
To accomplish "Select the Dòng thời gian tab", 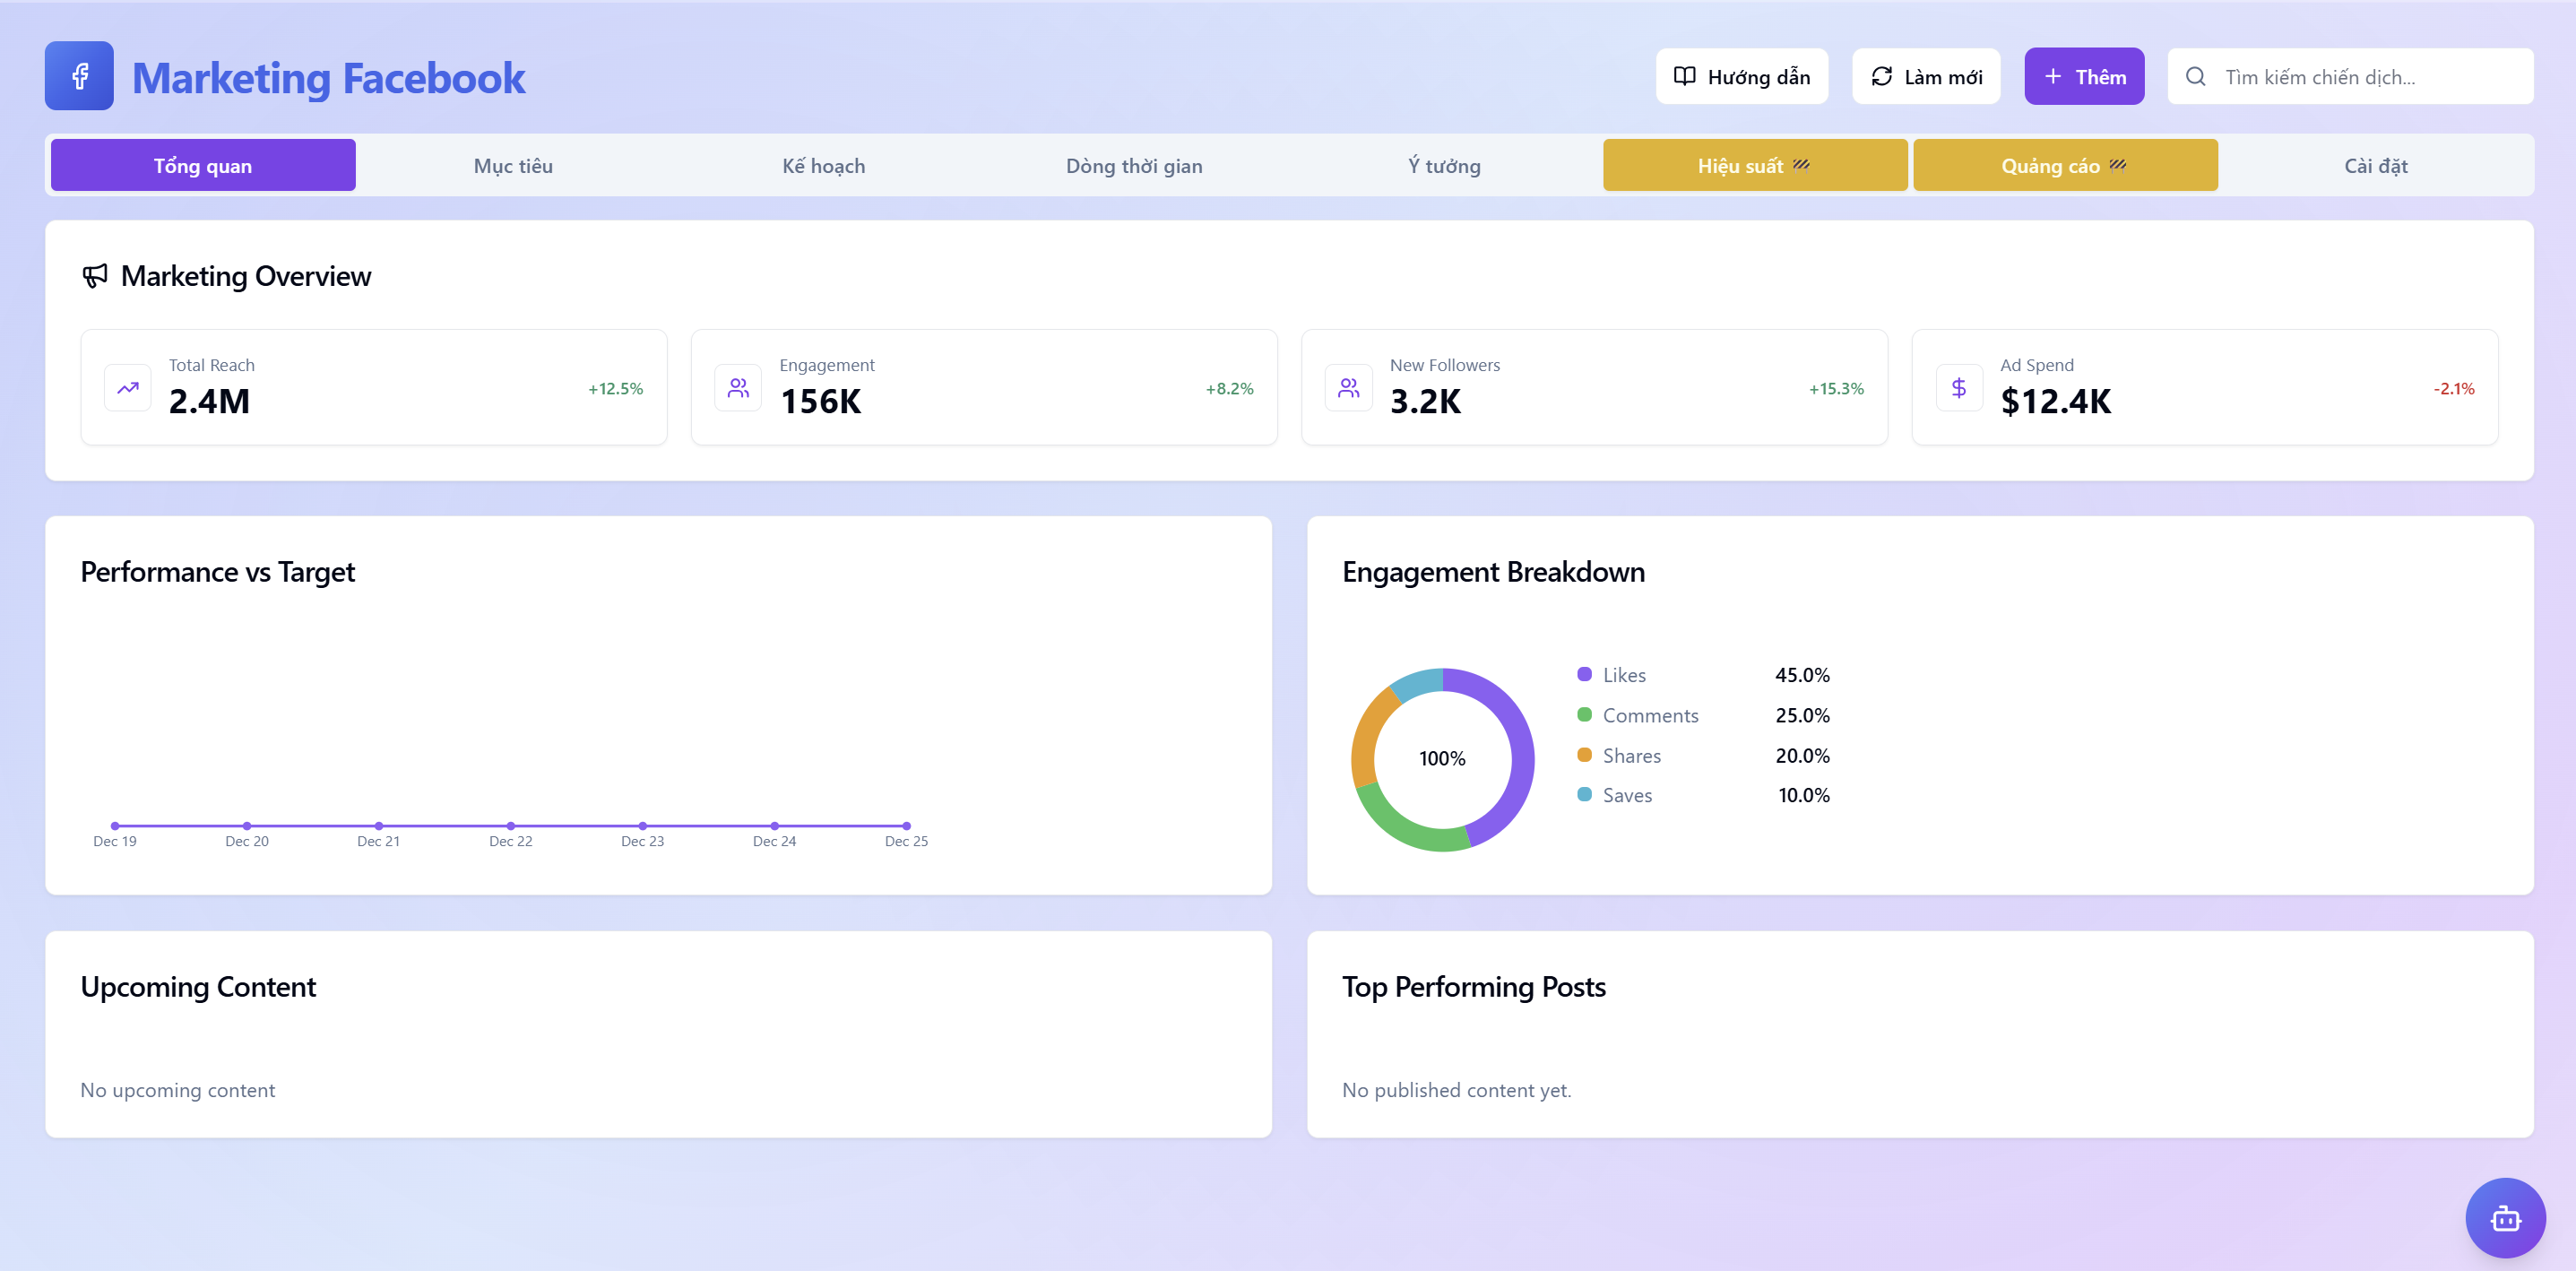I will pyautogui.click(x=1134, y=165).
